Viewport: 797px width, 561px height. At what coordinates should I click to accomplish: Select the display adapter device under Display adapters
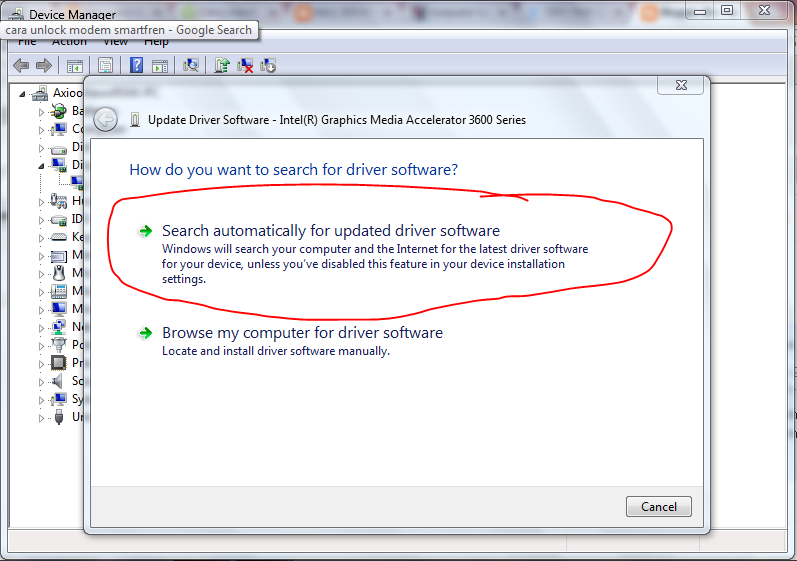point(77,182)
